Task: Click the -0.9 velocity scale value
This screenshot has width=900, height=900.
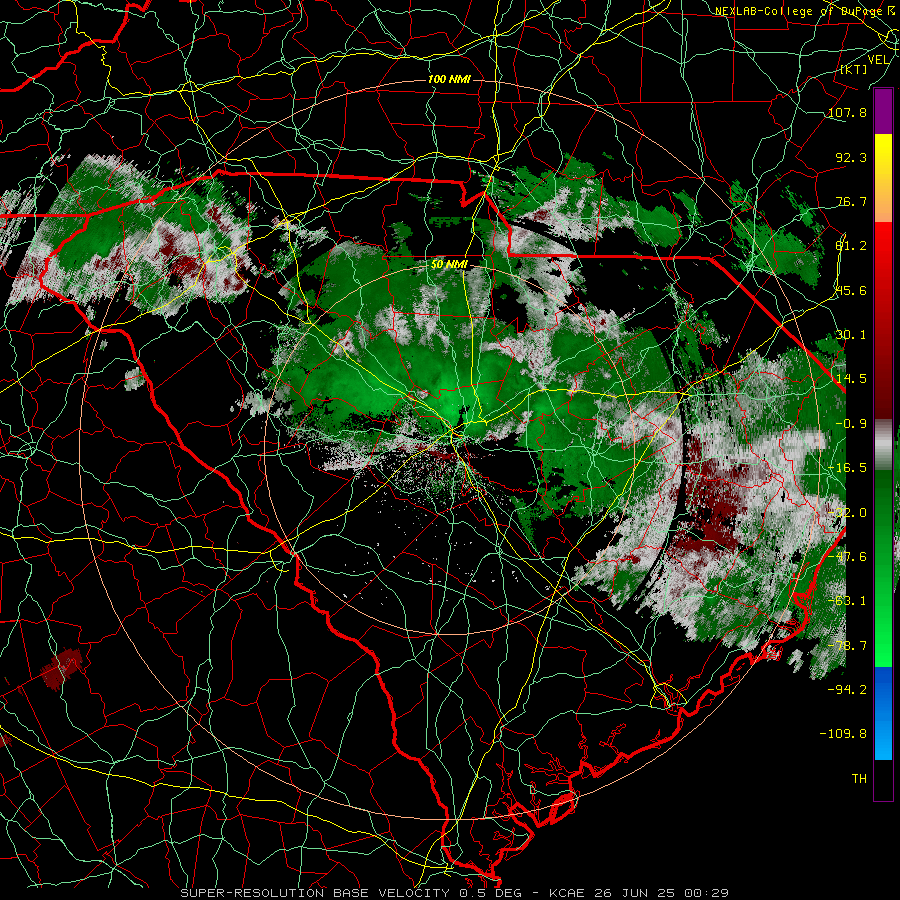Action: [x=851, y=424]
